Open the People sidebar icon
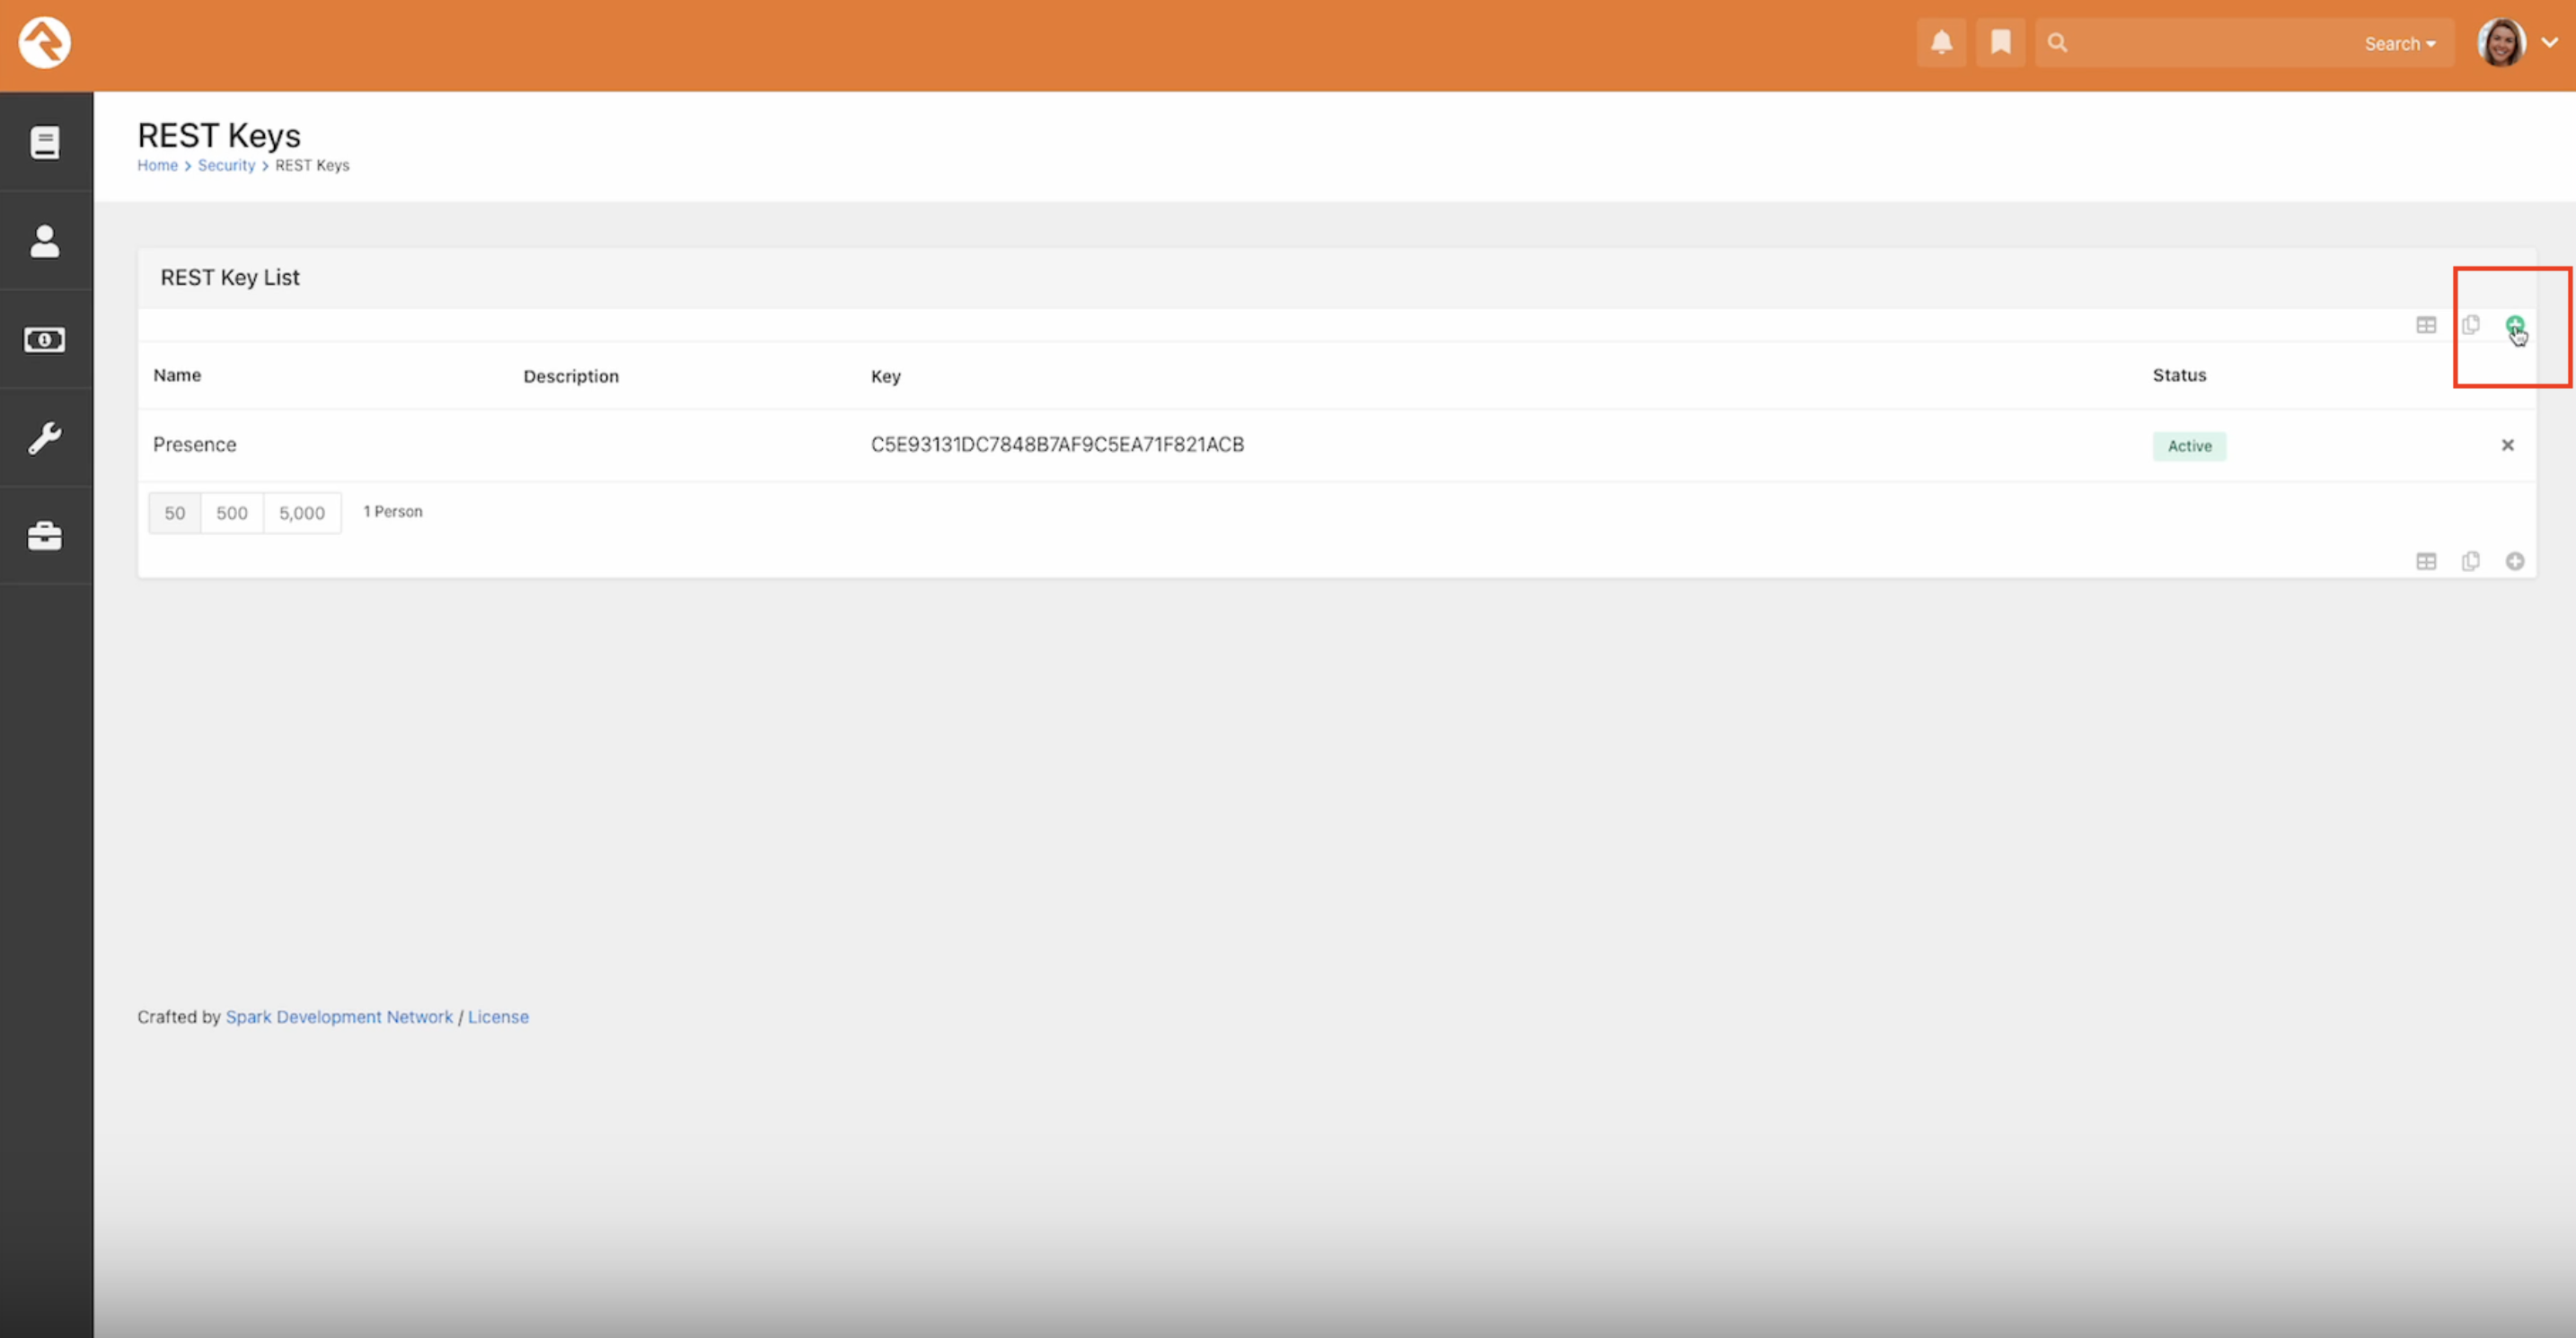This screenshot has height=1338, width=2576. 45,241
